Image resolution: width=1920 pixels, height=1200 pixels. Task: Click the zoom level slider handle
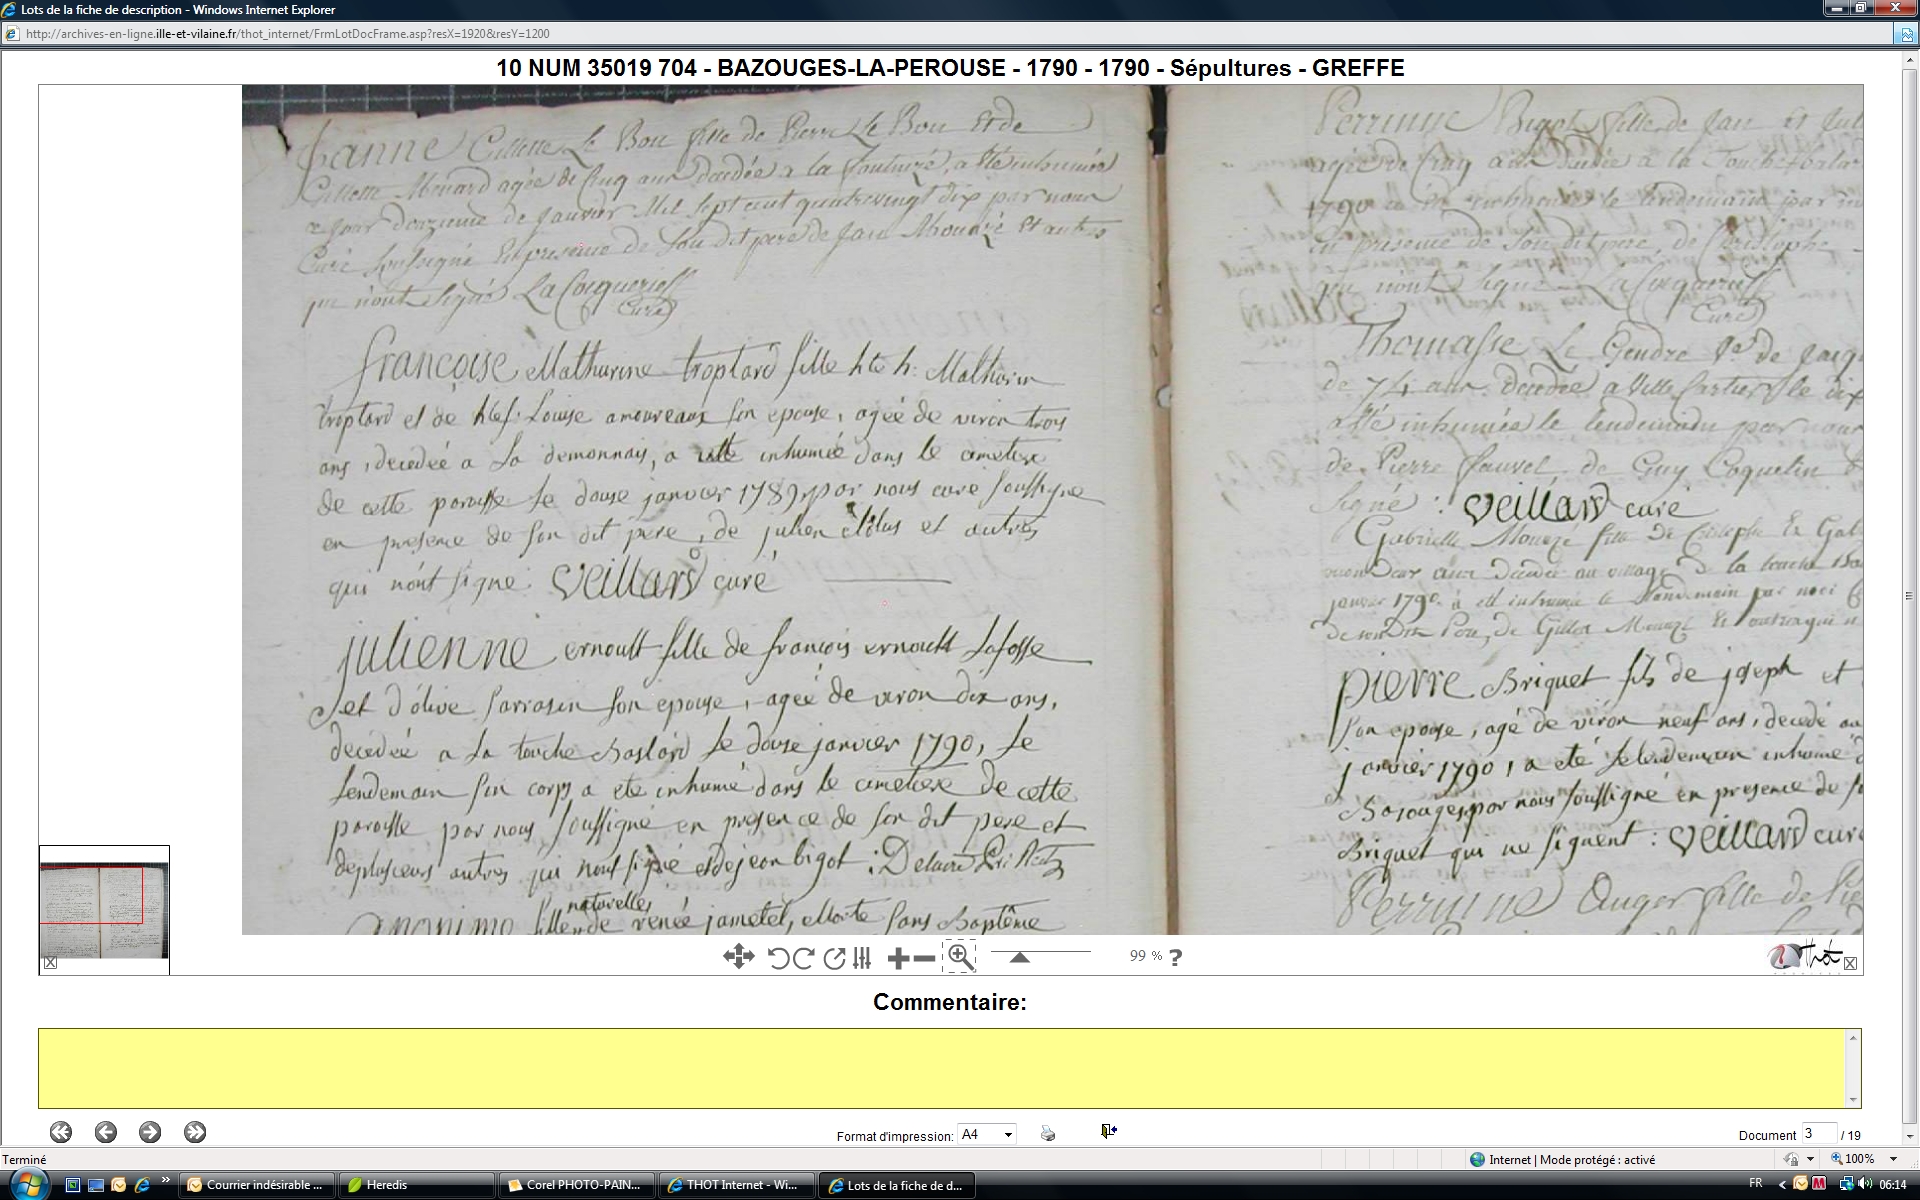tap(1019, 957)
